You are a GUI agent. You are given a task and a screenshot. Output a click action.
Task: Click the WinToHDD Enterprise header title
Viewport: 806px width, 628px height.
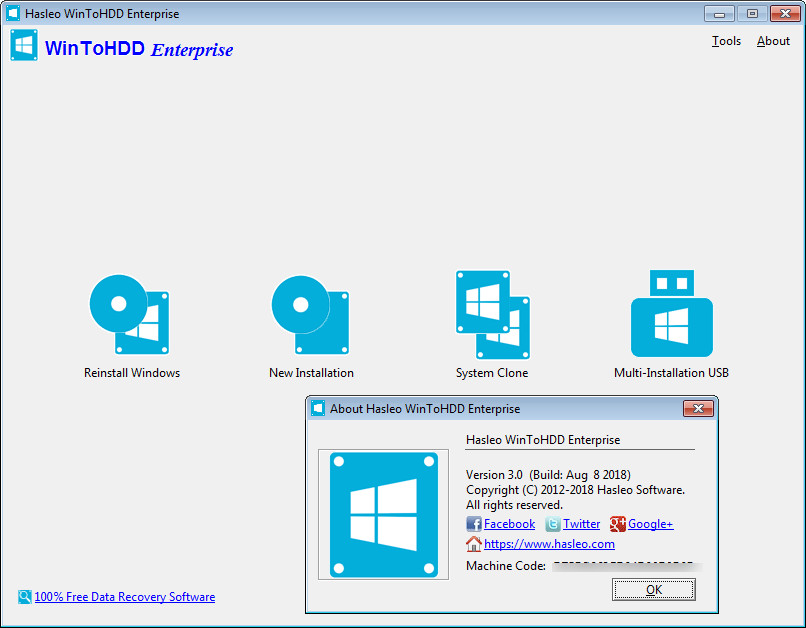pyautogui.click(x=139, y=49)
